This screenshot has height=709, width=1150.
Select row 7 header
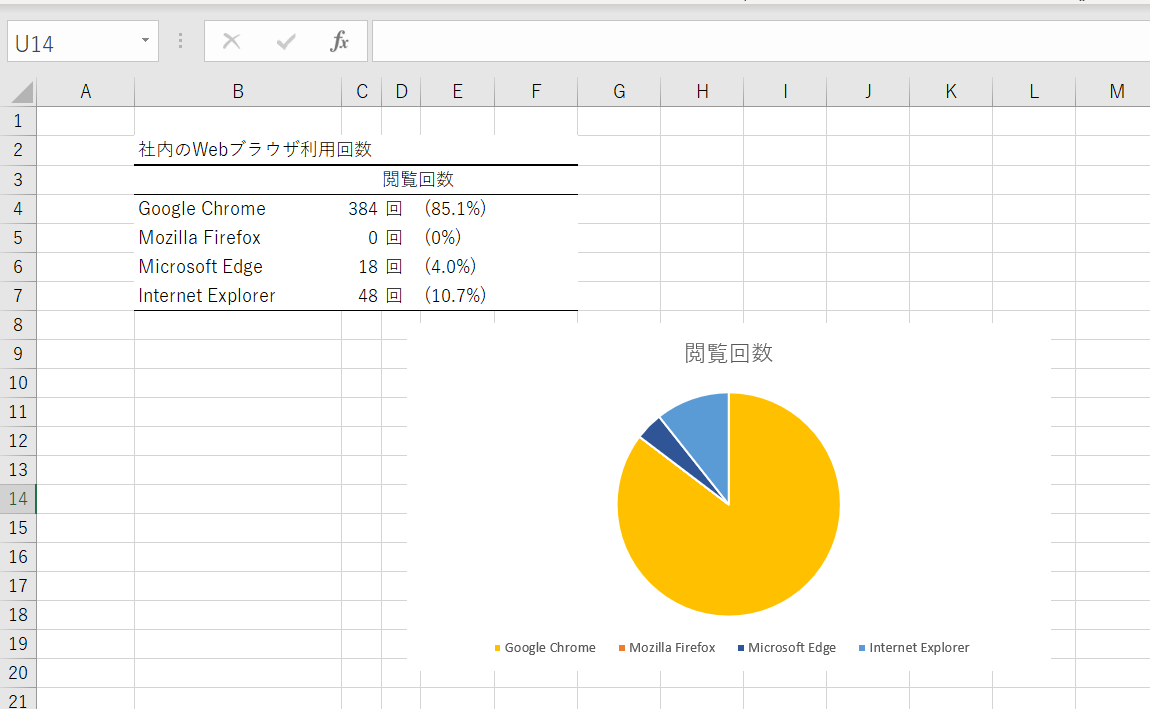[18, 295]
